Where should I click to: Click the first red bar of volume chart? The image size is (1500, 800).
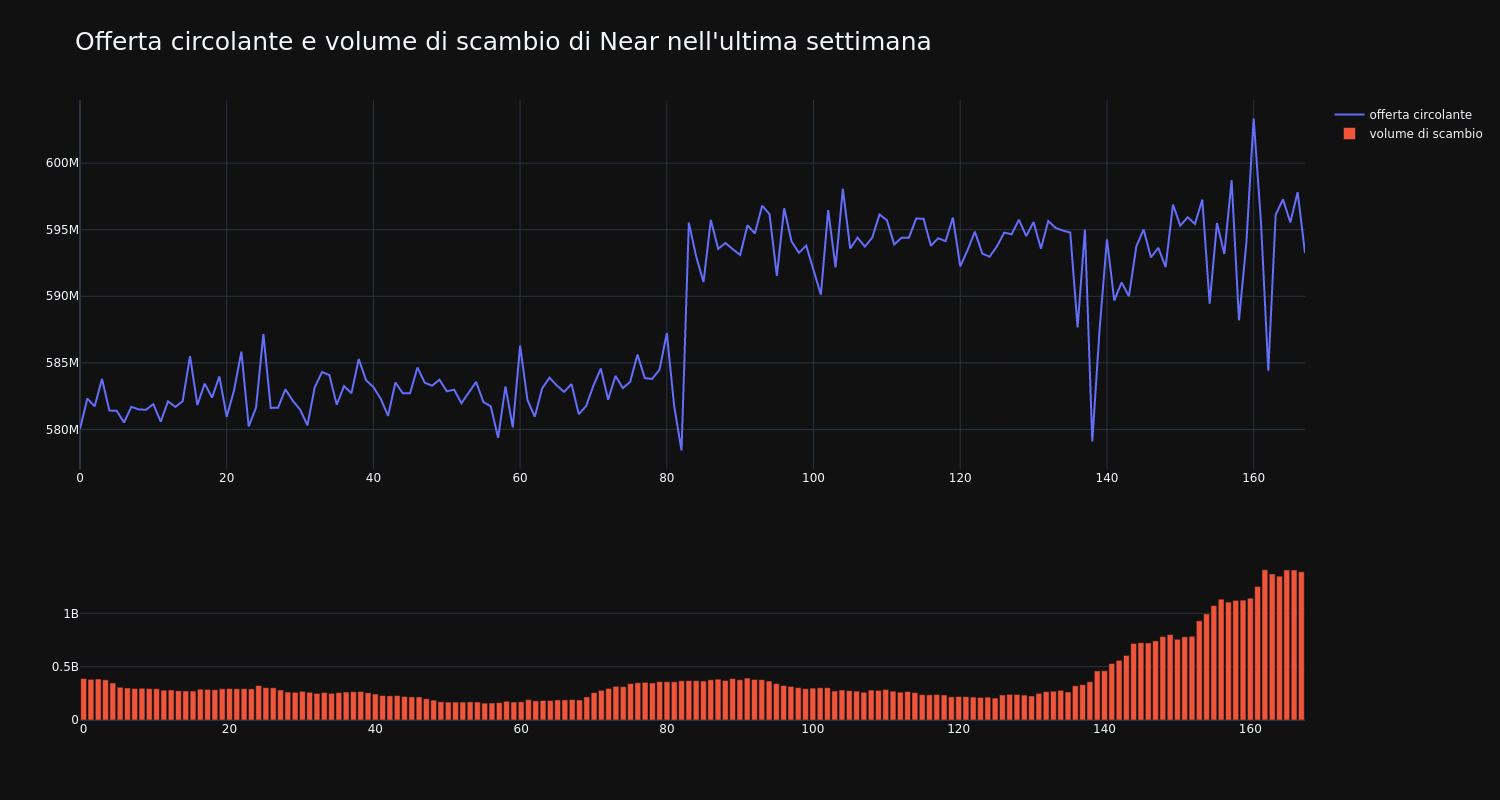[83, 699]
